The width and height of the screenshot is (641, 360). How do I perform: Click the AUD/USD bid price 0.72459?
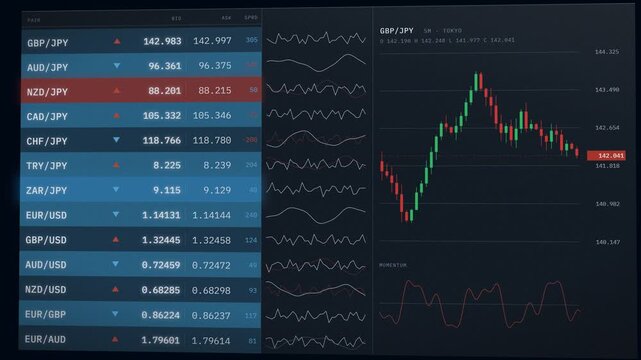coord(161,265)
